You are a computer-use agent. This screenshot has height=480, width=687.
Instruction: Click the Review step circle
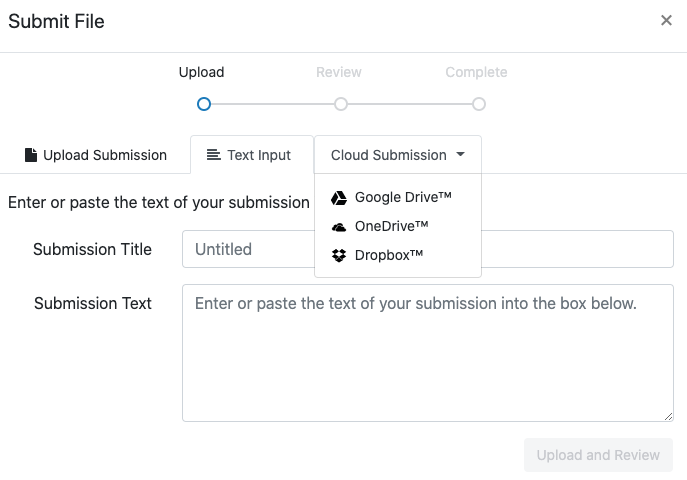click(x=341, y=104)
